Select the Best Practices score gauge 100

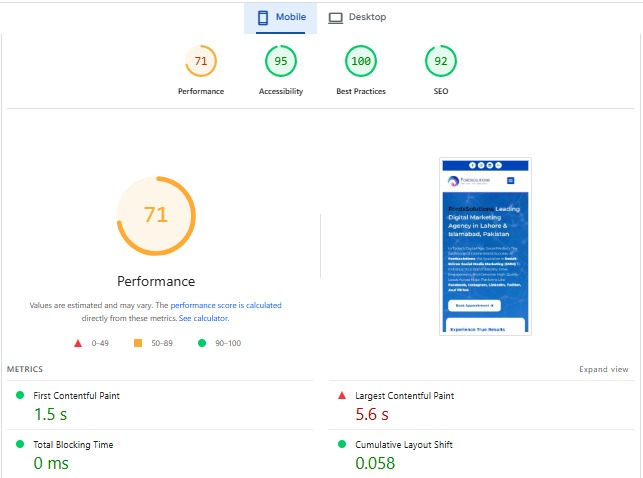point(361,62)
